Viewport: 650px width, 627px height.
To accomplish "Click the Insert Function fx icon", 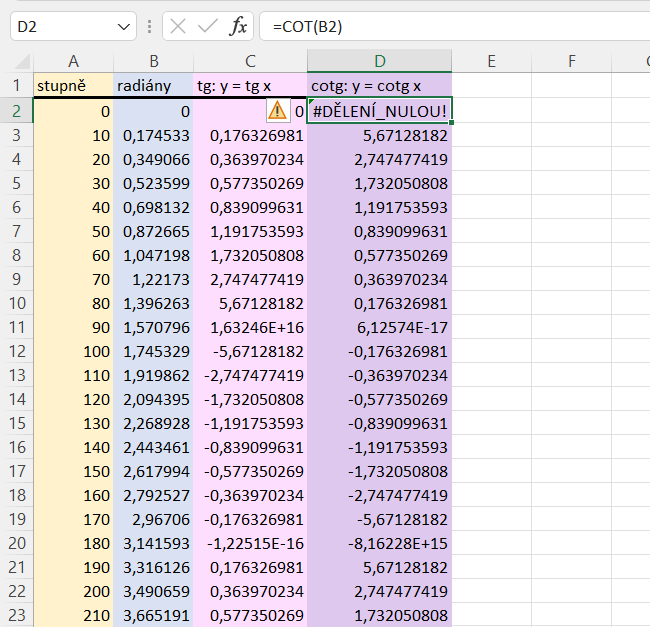I will pos(238,27).
